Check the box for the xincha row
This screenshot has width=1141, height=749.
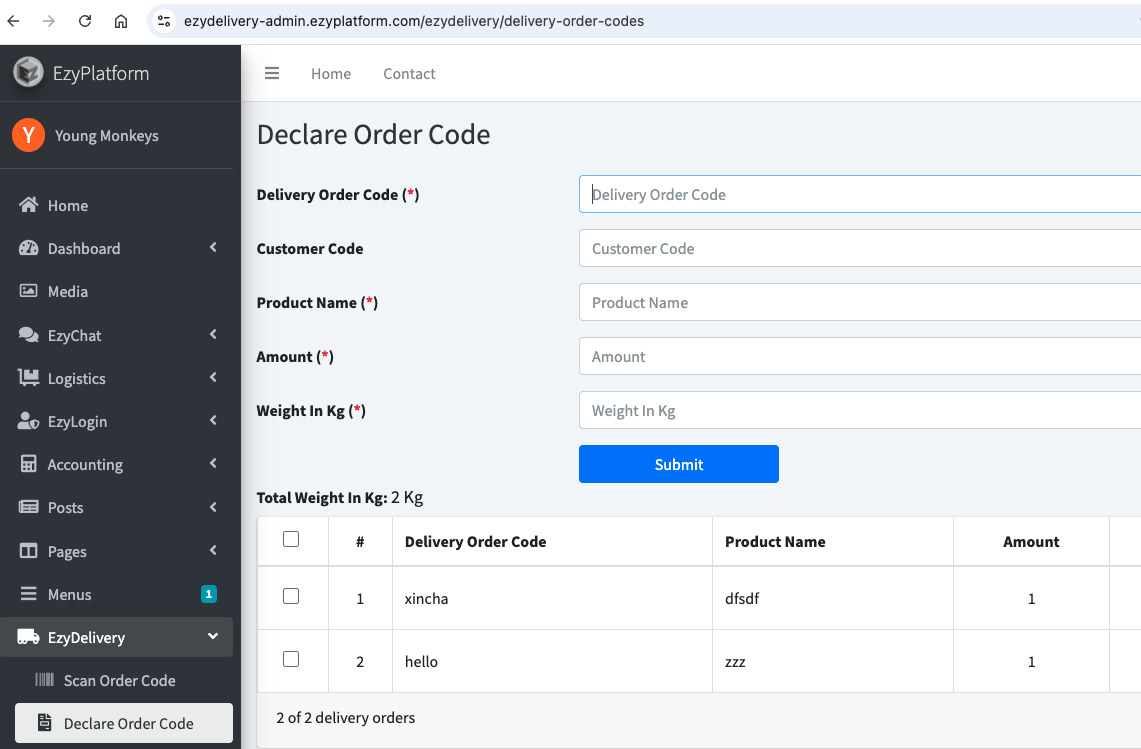pos(291,597)
